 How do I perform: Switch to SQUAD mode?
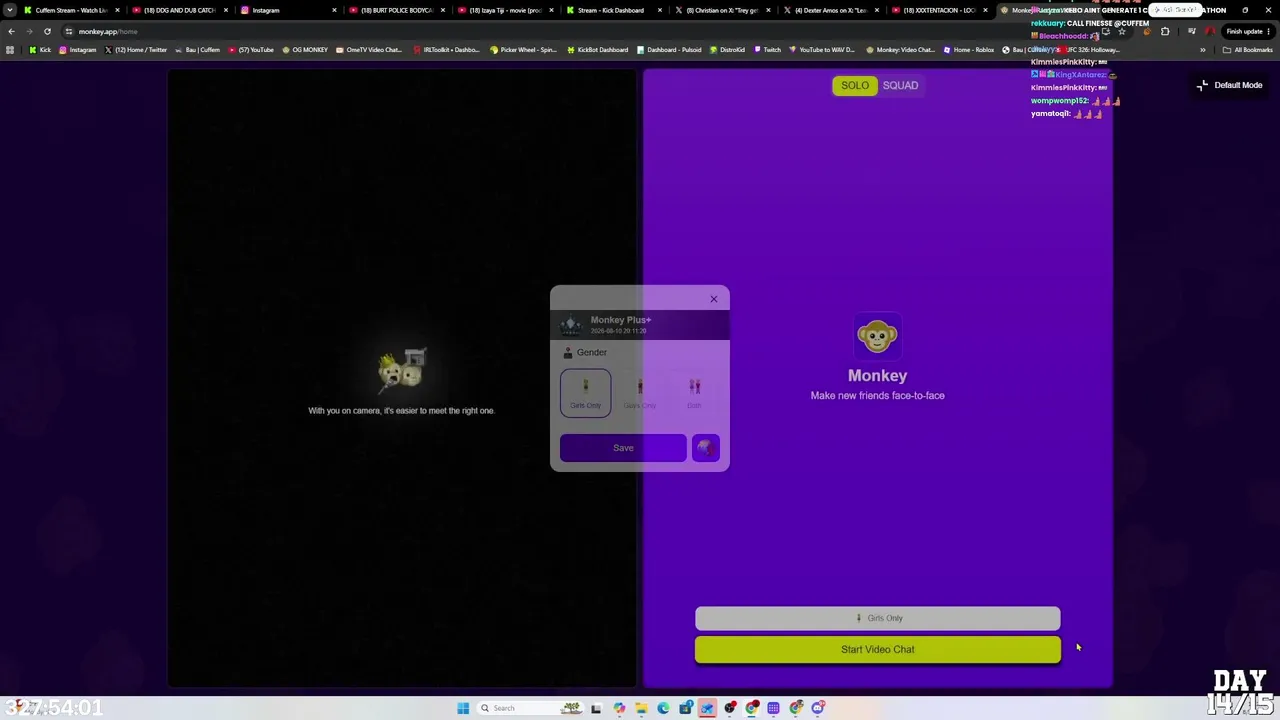900,86
